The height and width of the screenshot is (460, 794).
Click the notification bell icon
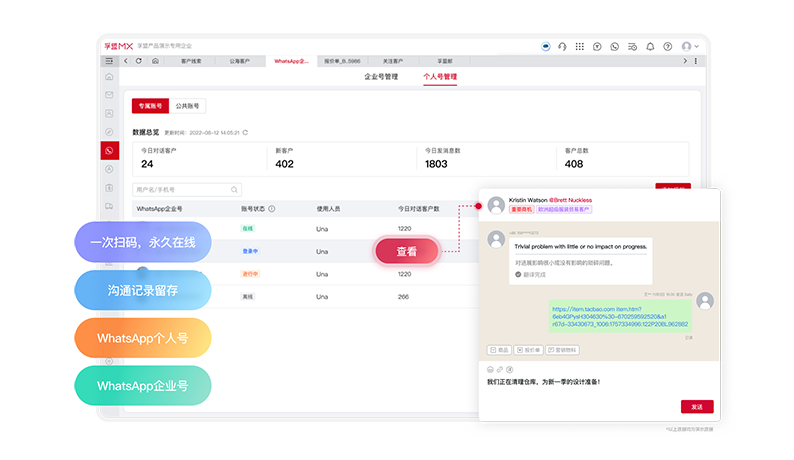pos(650,46)
